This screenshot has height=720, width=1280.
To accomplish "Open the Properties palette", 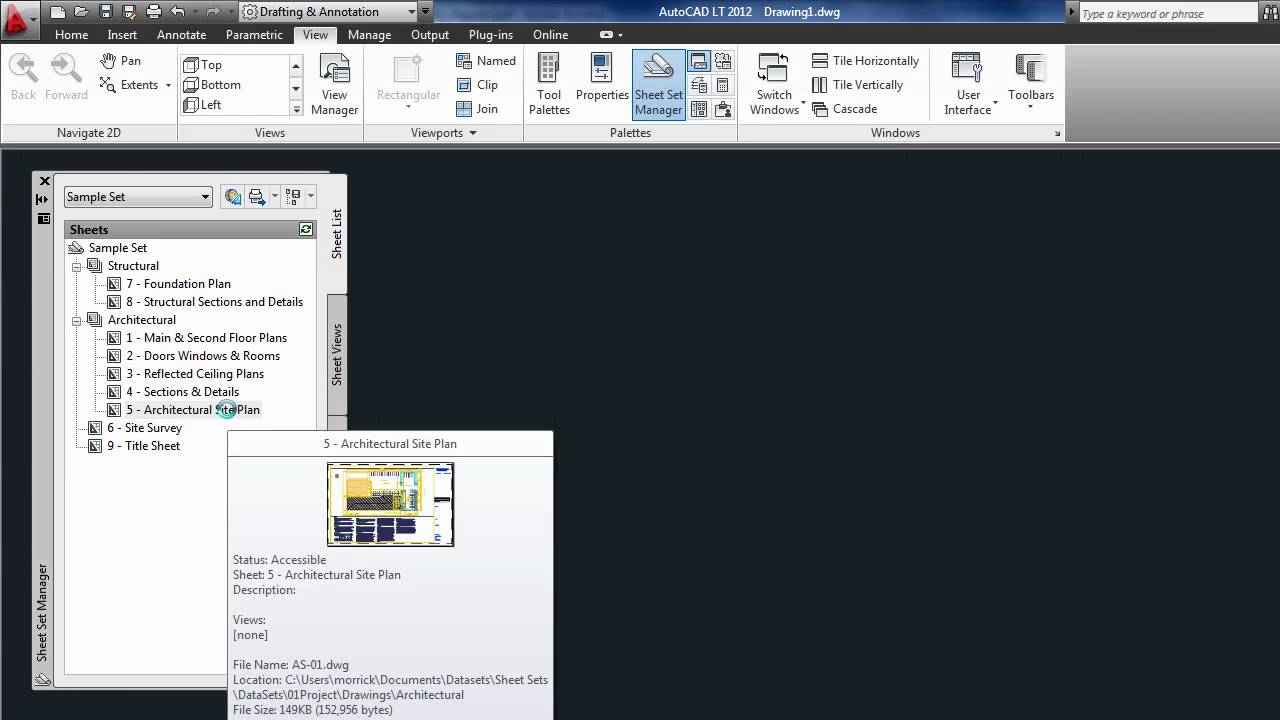I will click(602, 78).
